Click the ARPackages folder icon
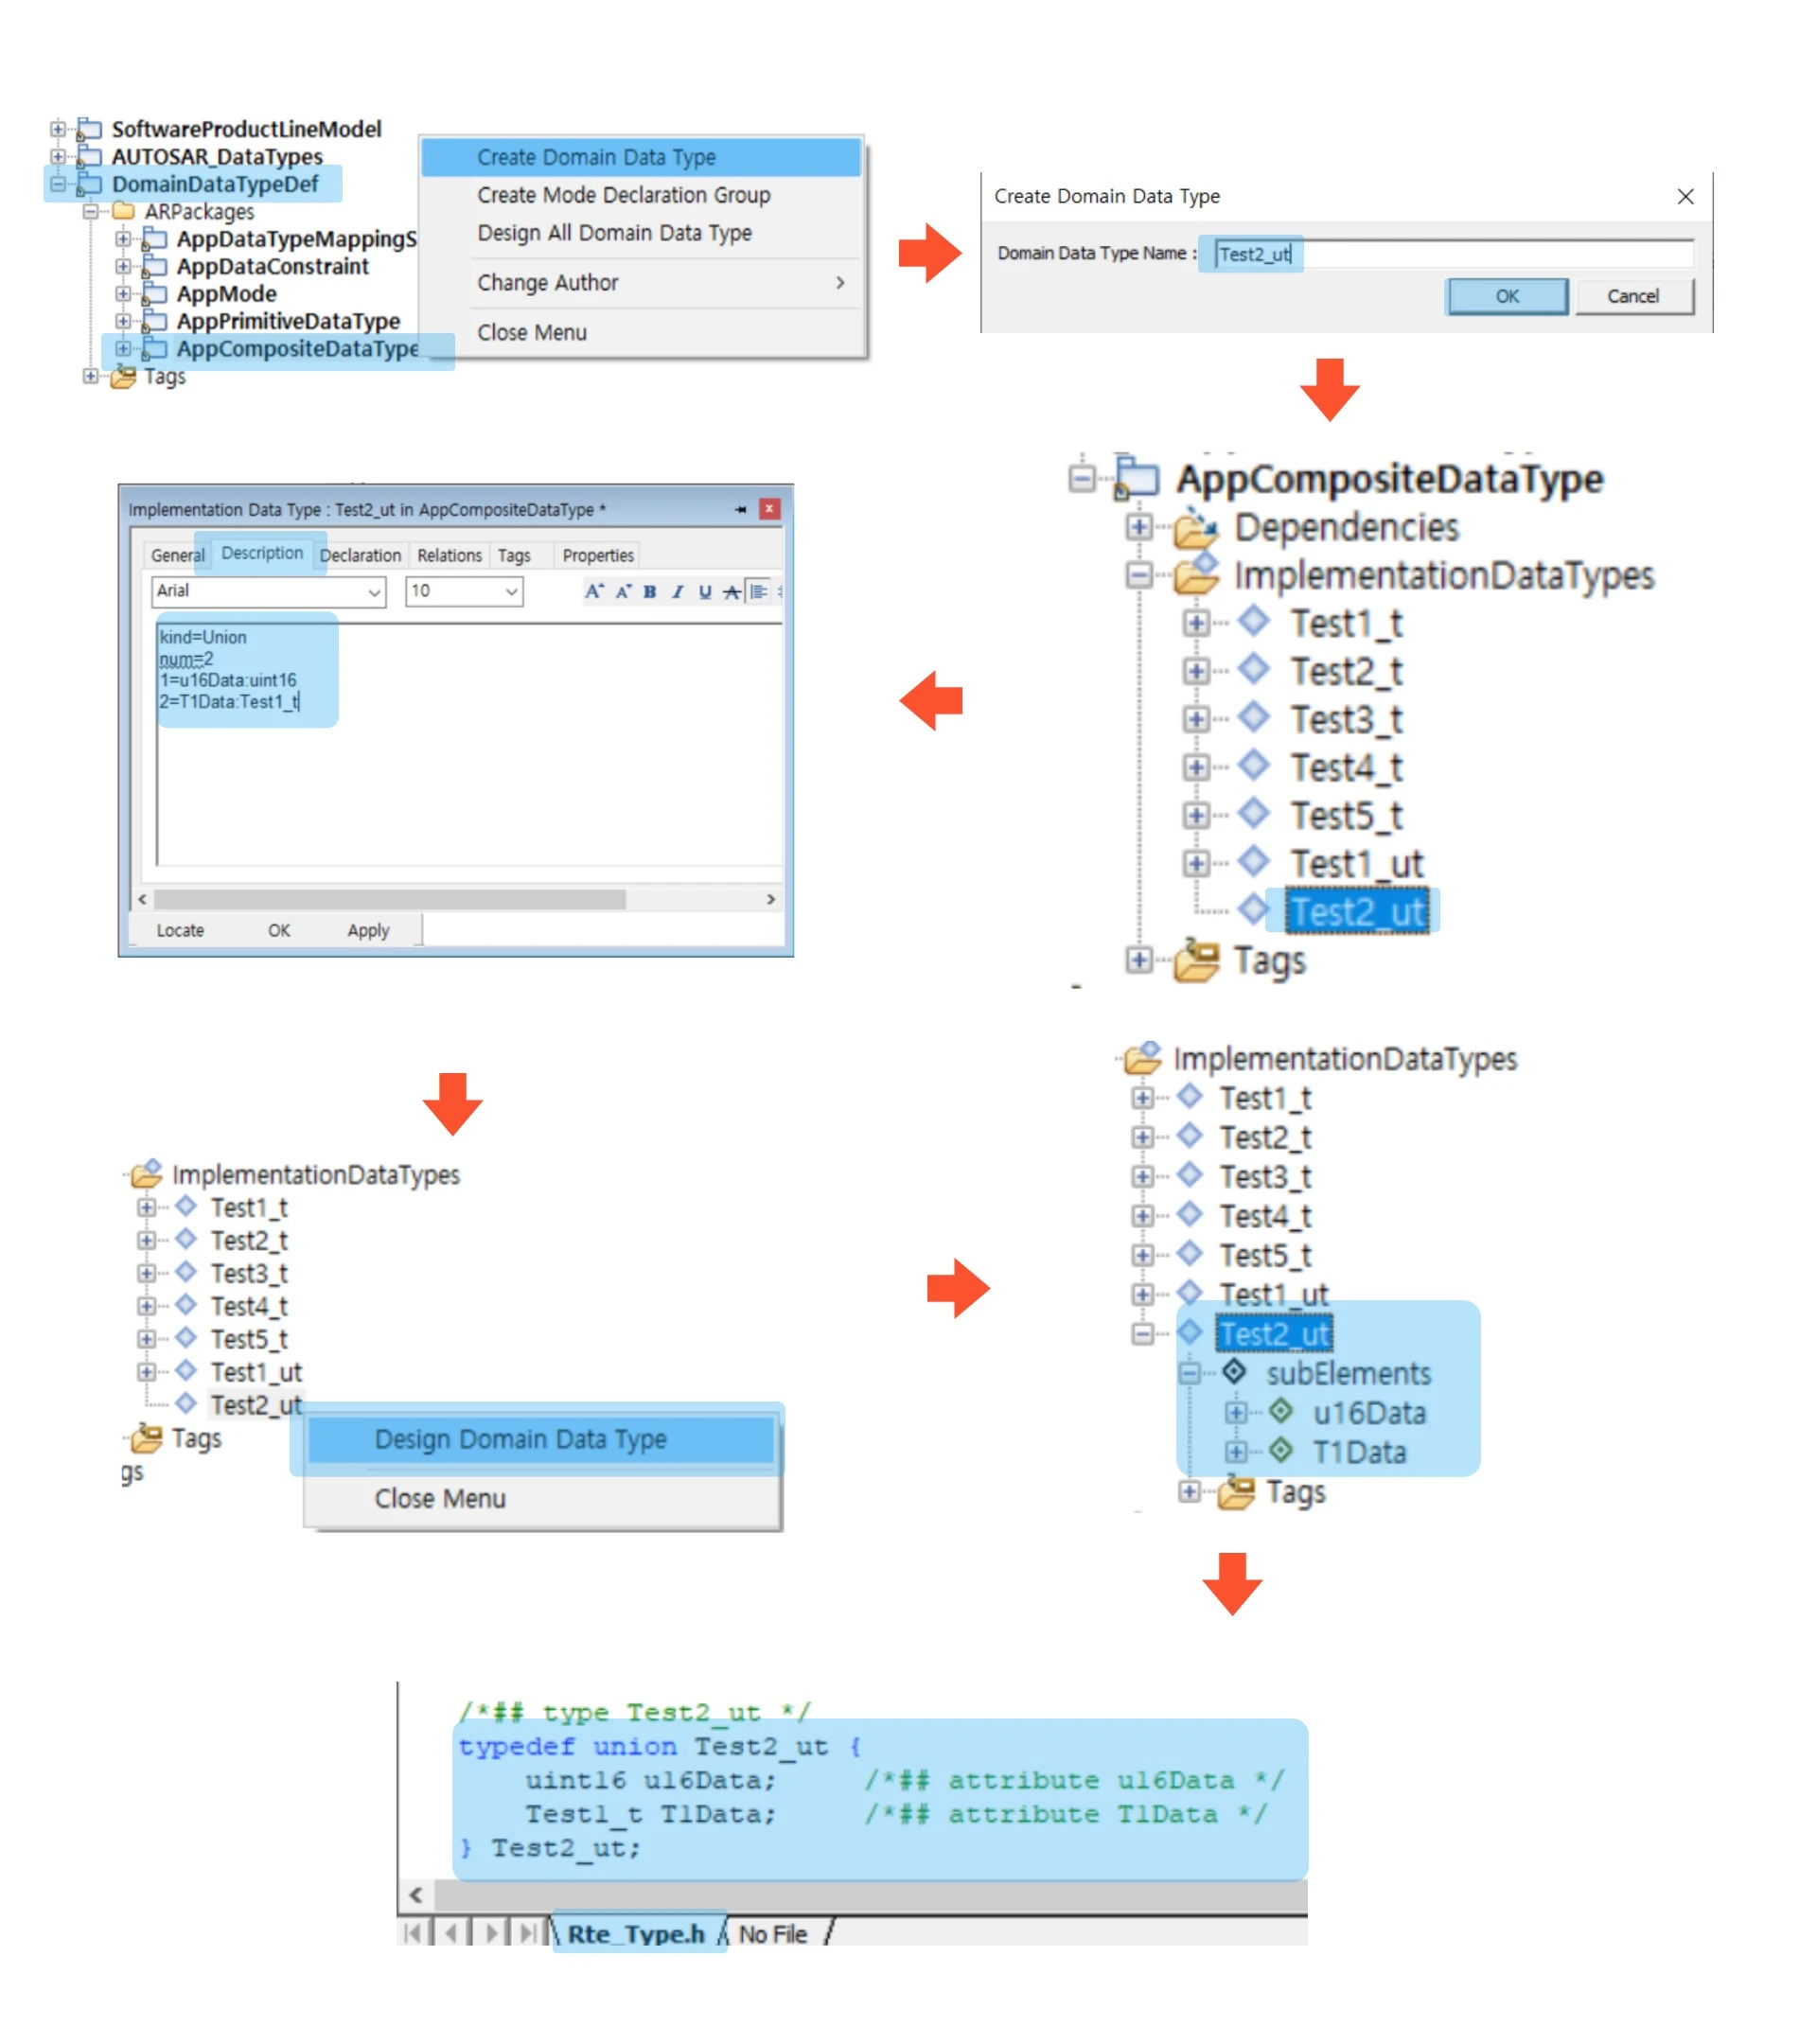Screen dimensions: 1817x2044 click(123, 211)
